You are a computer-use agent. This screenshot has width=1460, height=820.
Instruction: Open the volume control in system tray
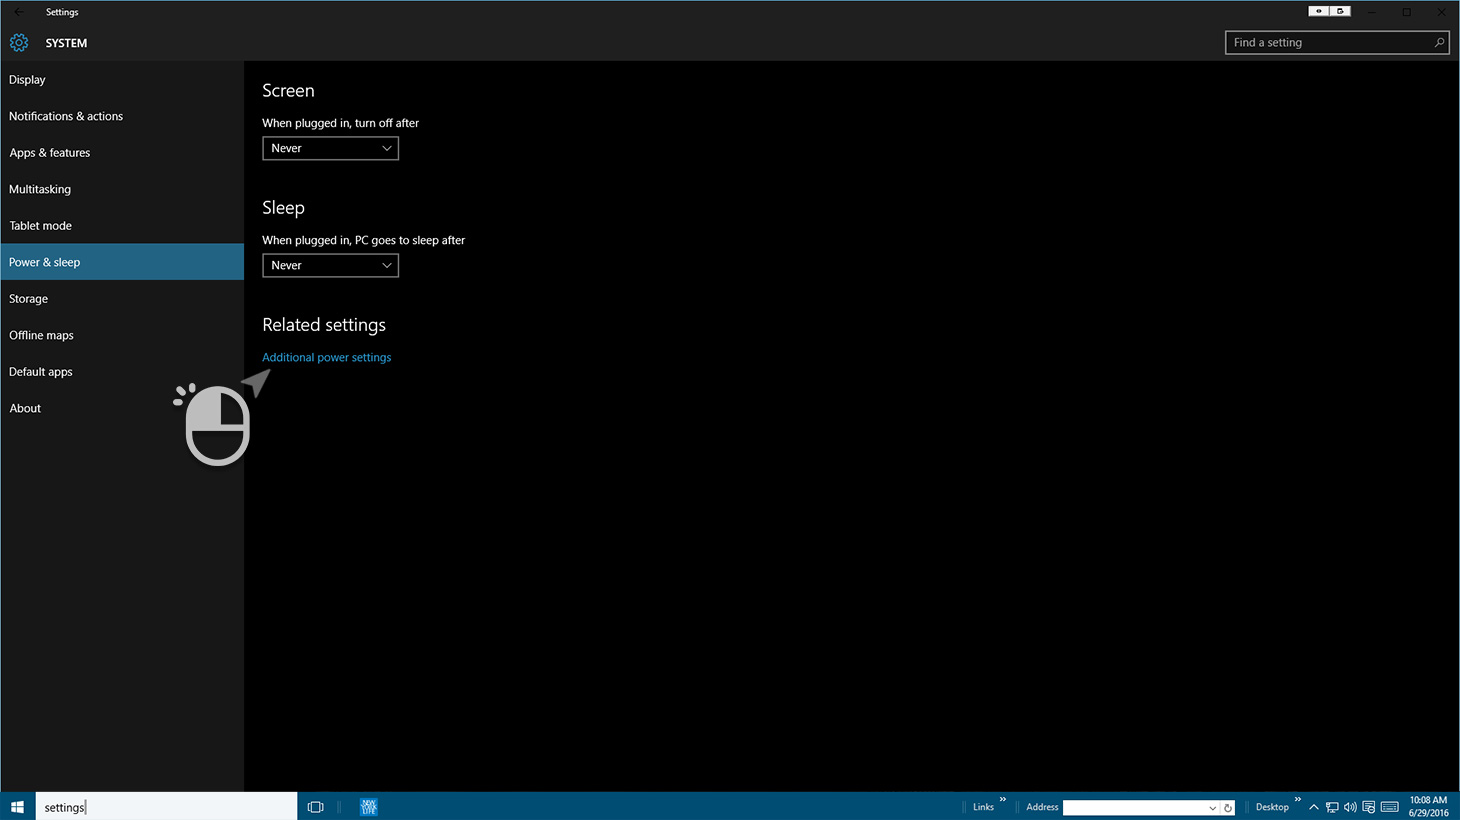[x=1350, y=807]
